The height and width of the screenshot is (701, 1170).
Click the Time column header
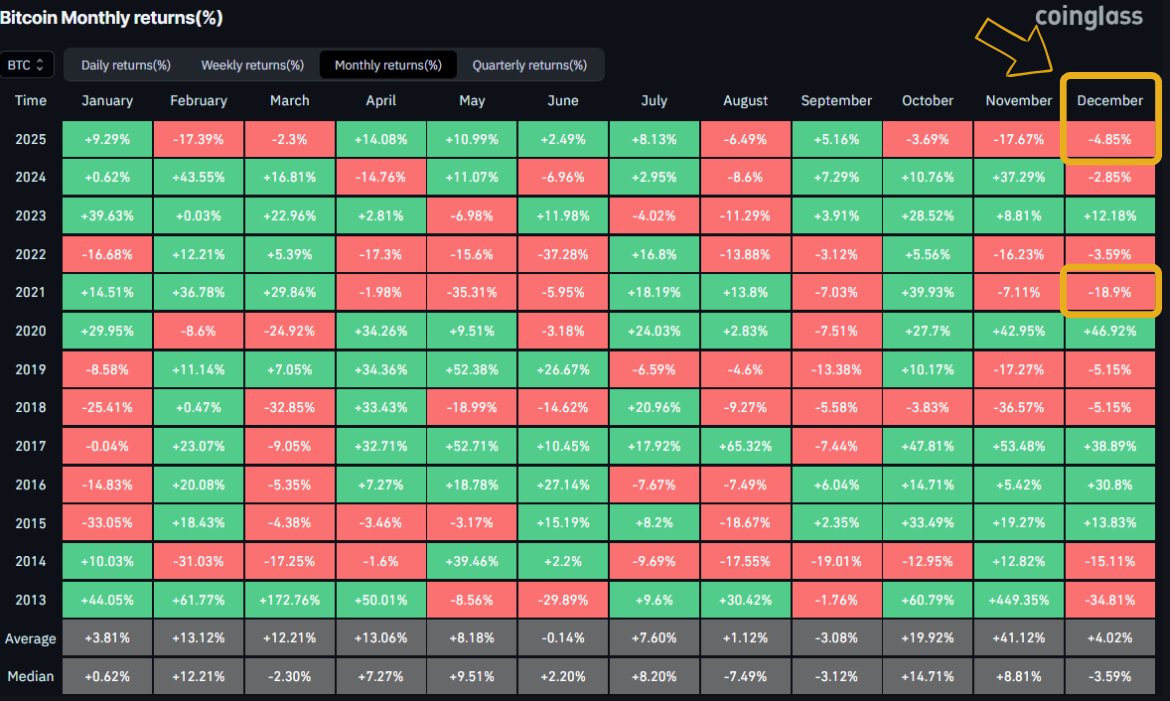pos(31,100)
